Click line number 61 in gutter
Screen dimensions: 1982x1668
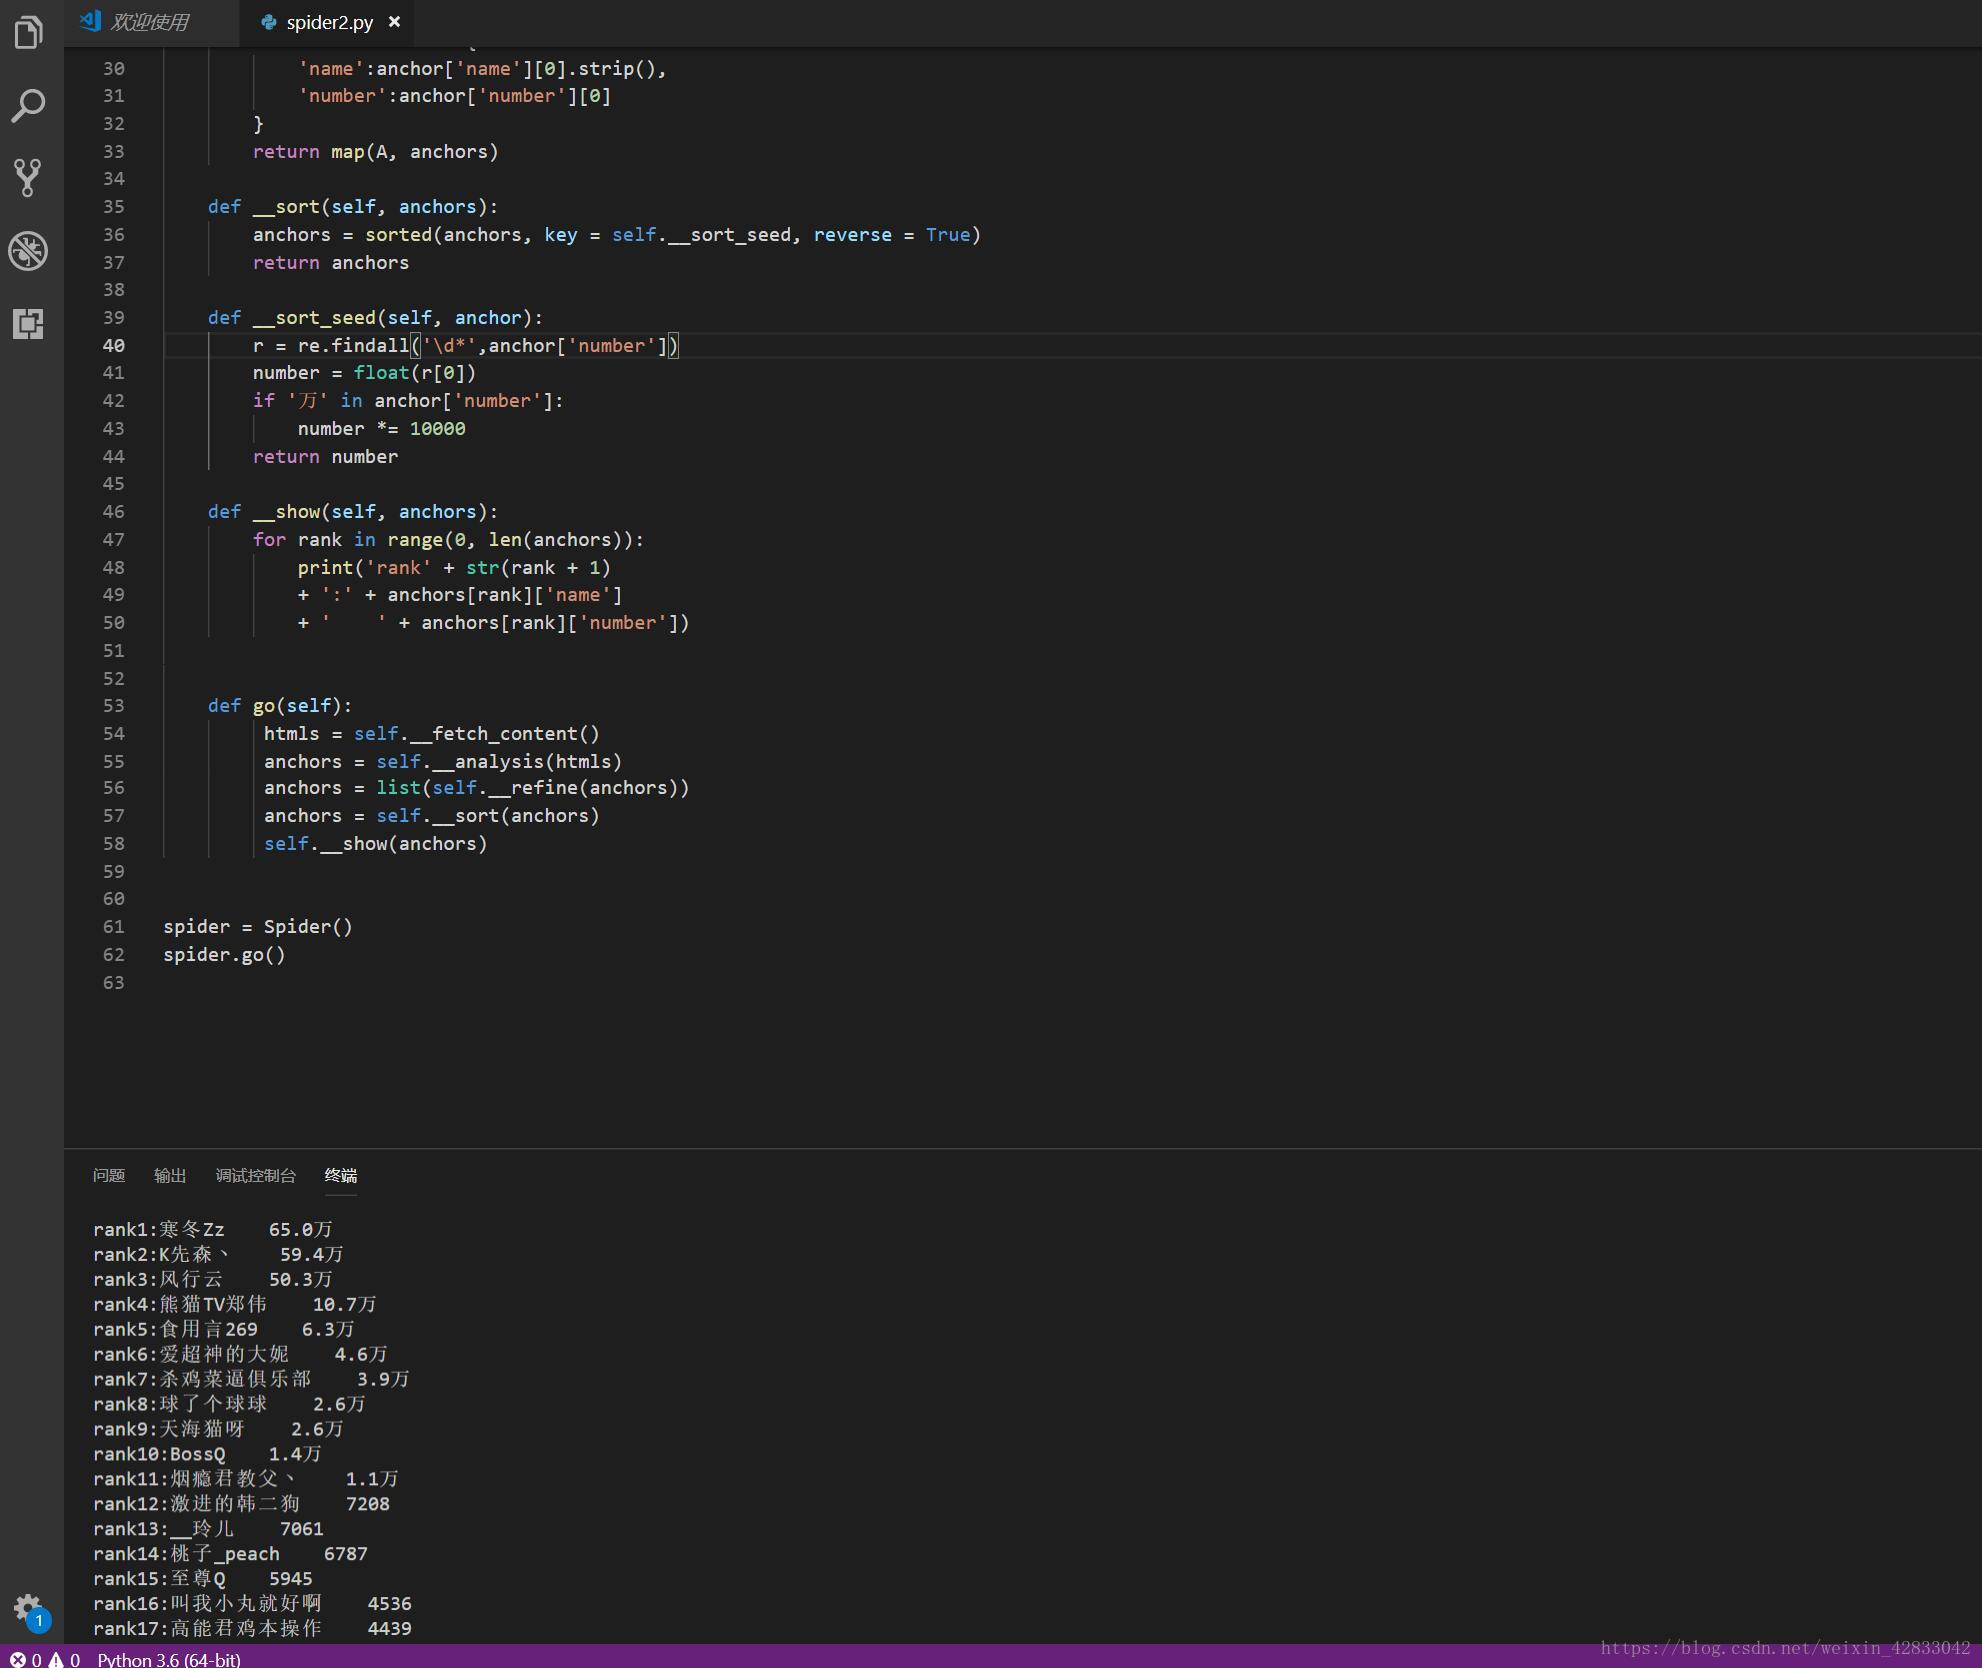[x=114, y=926]
